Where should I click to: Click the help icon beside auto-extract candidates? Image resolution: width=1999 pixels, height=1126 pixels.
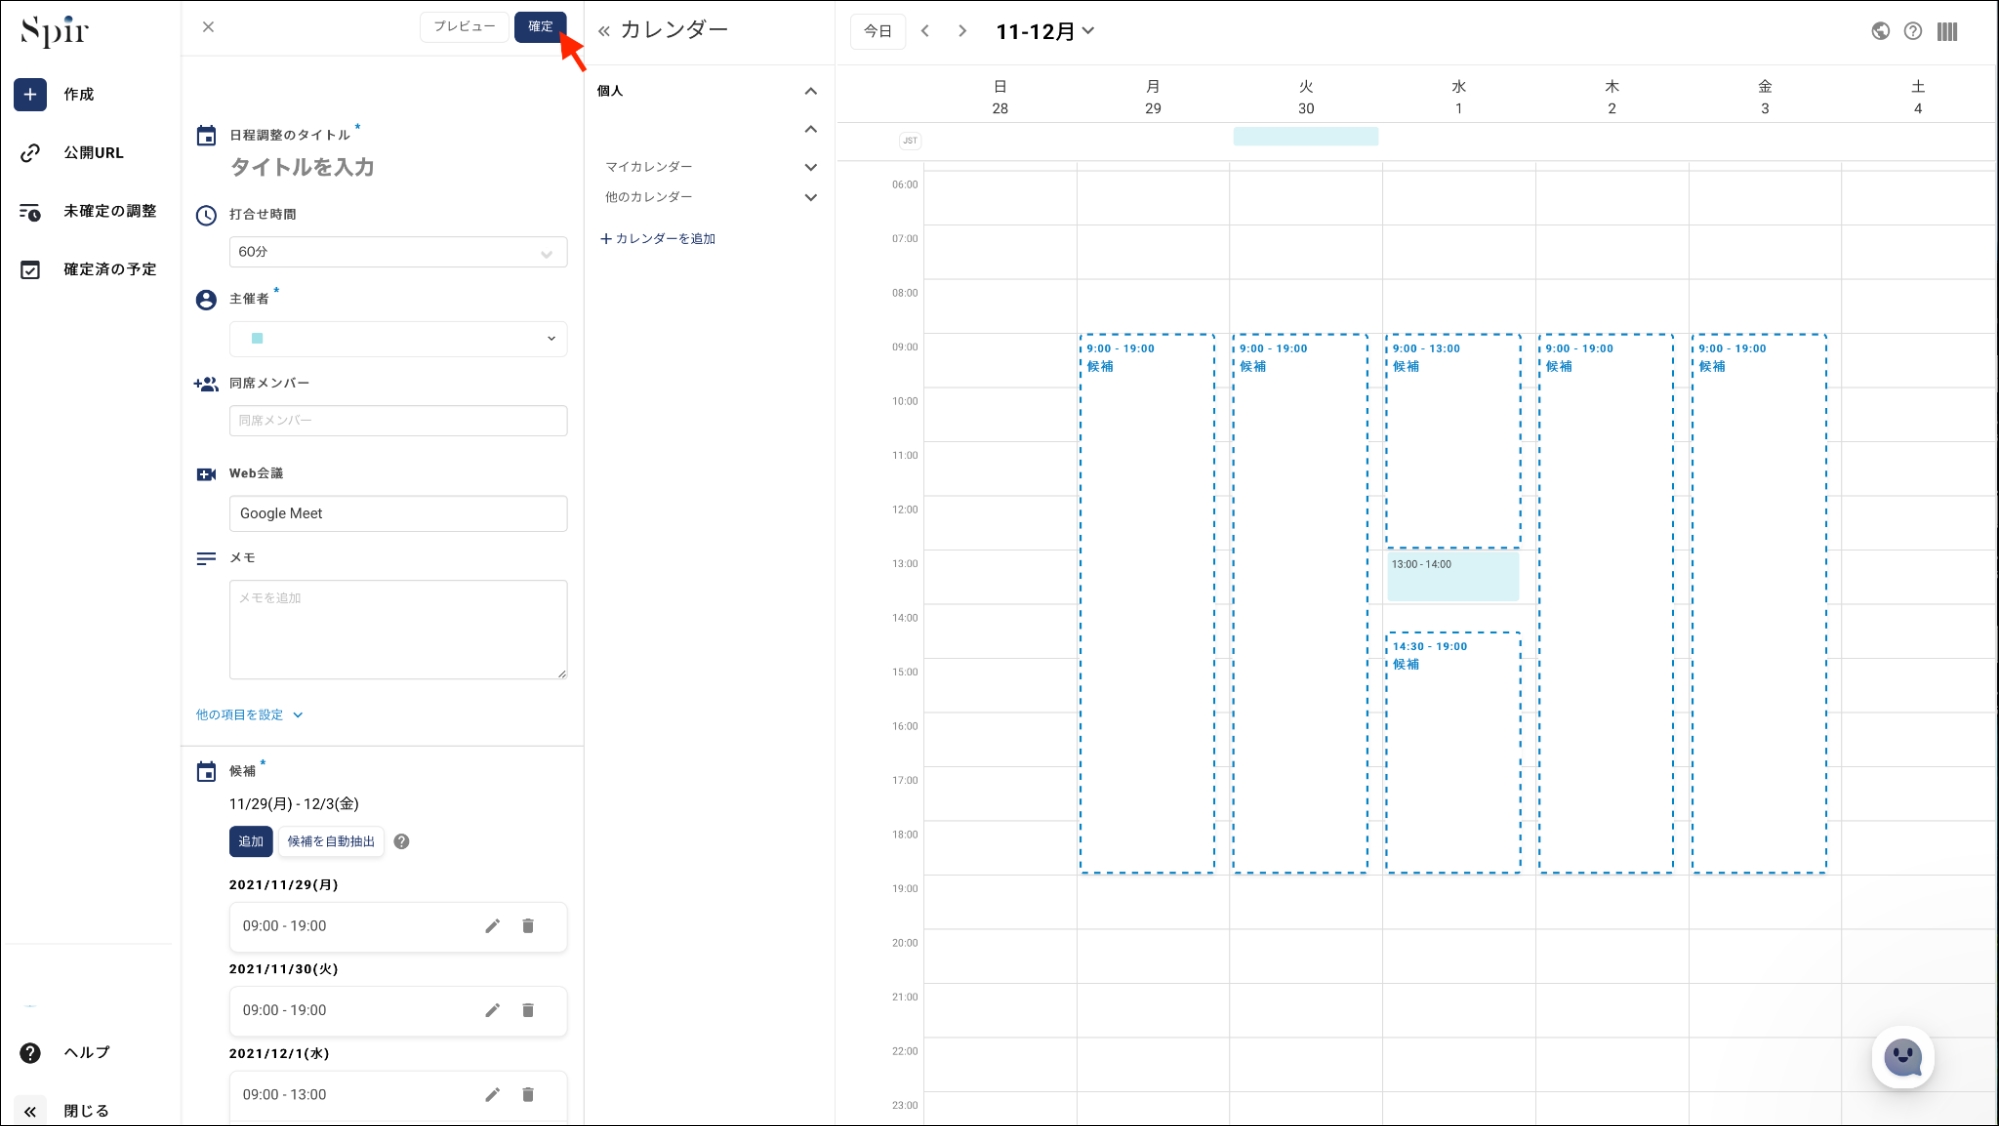coord(401,841)
